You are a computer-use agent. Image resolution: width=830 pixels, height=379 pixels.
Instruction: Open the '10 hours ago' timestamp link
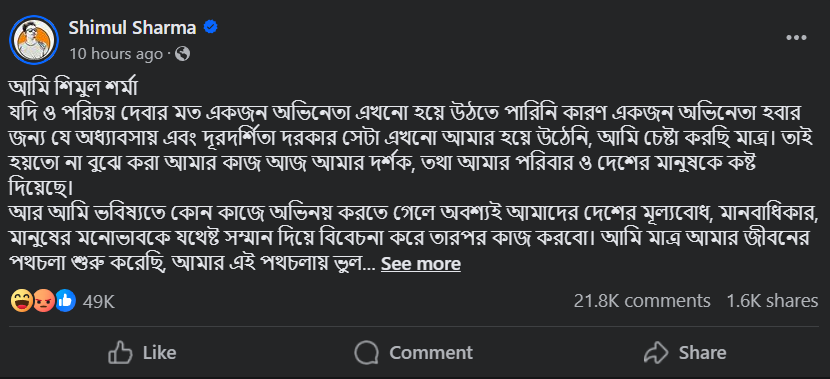click(x=116, y=54)
